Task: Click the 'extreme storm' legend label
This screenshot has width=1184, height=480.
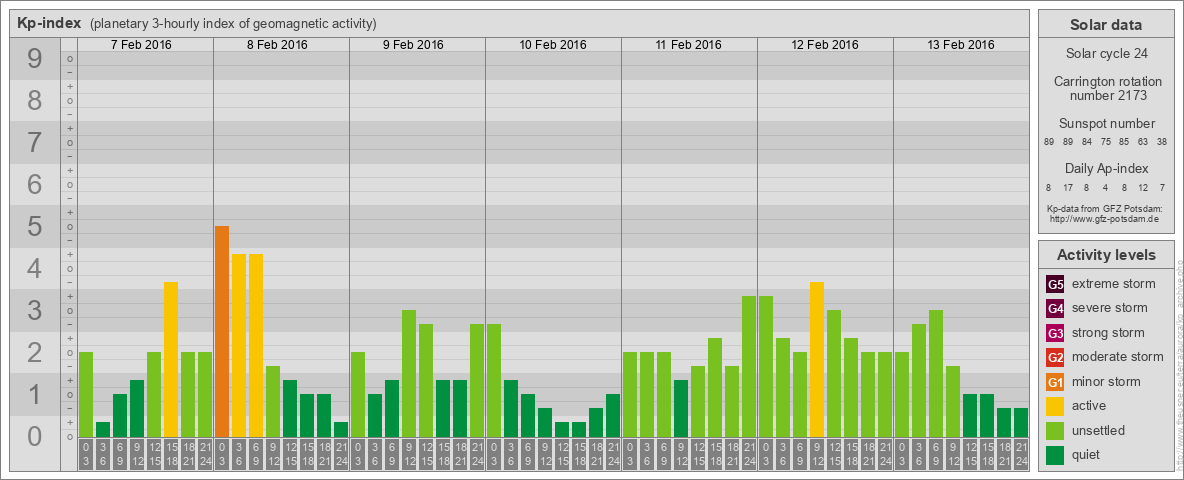Action: tap(1114, 284)
